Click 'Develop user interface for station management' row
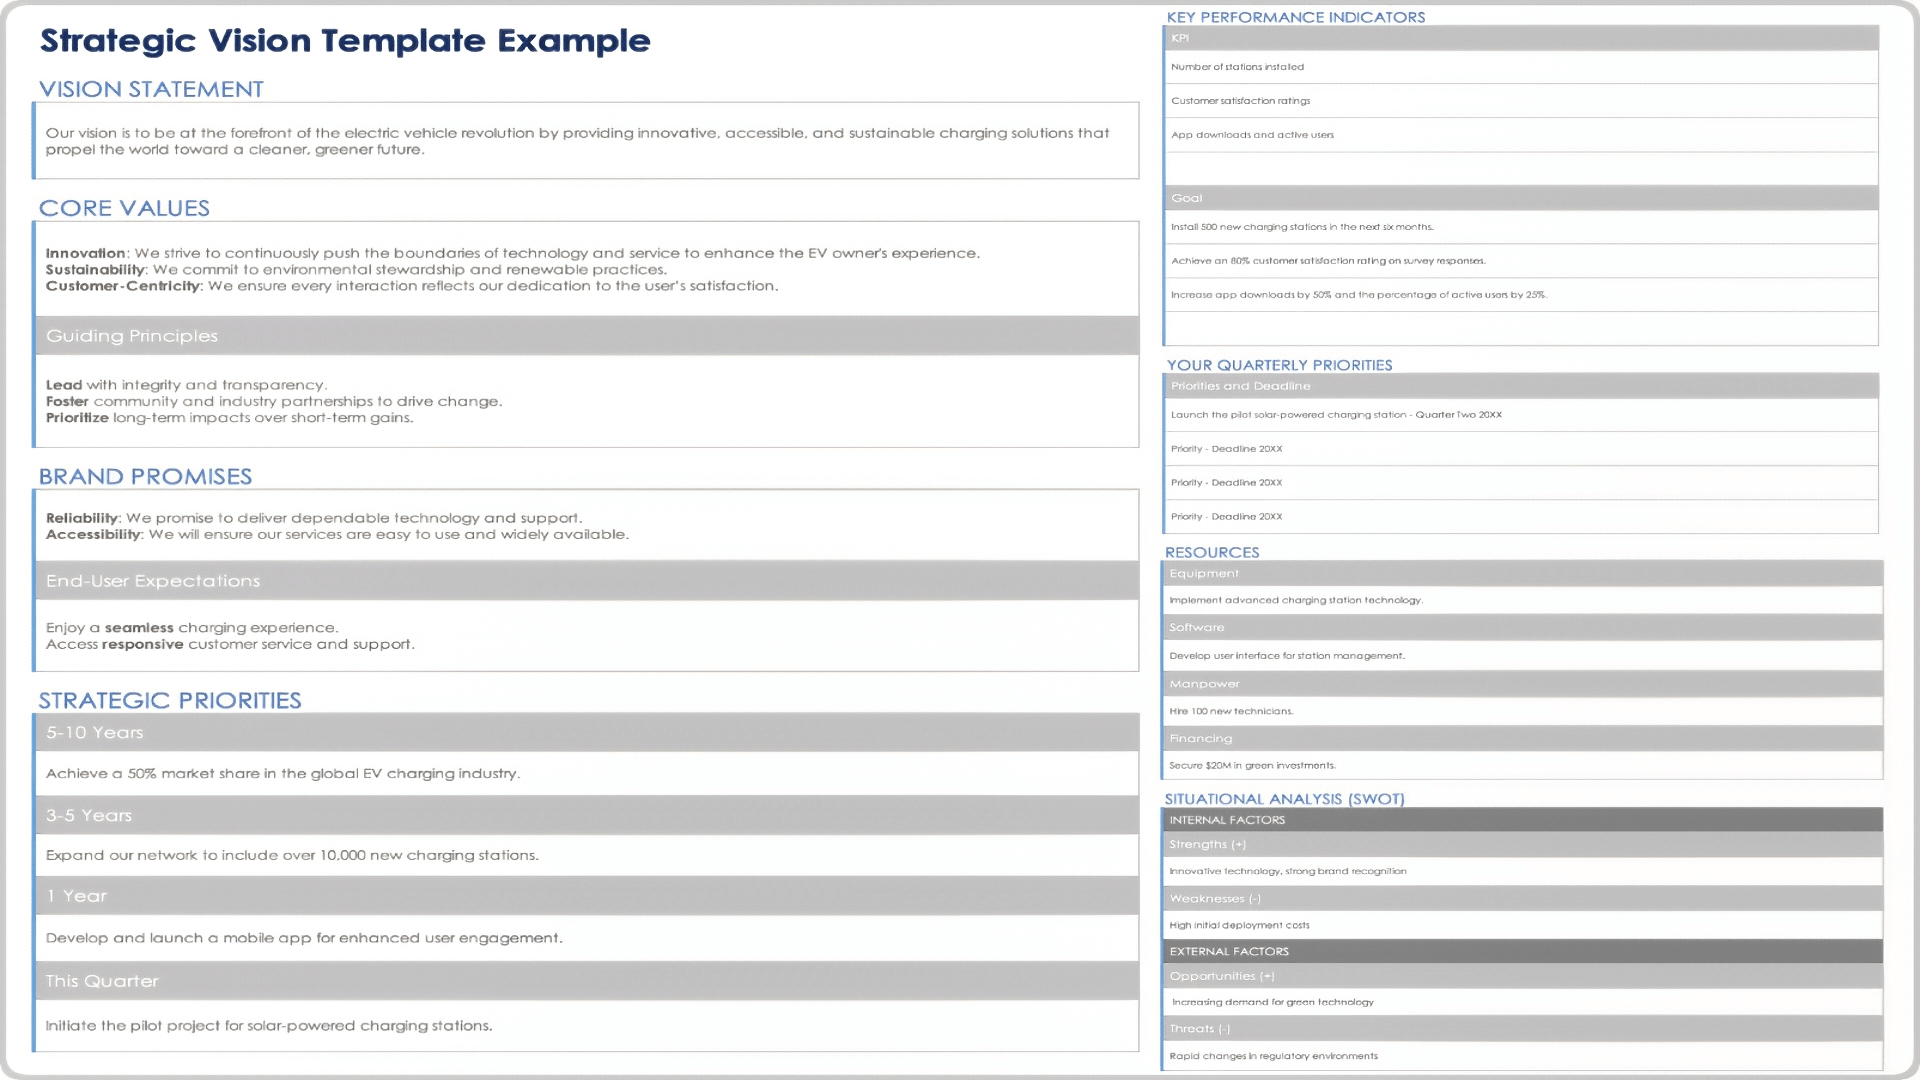Image resolution: width=1920 pixels, height=1080 pixels. 1522,656
